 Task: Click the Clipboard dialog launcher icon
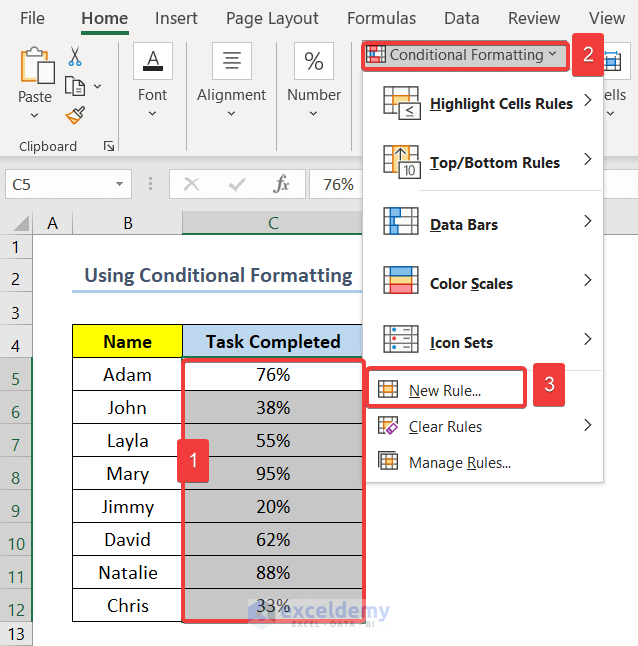[109, 146]
